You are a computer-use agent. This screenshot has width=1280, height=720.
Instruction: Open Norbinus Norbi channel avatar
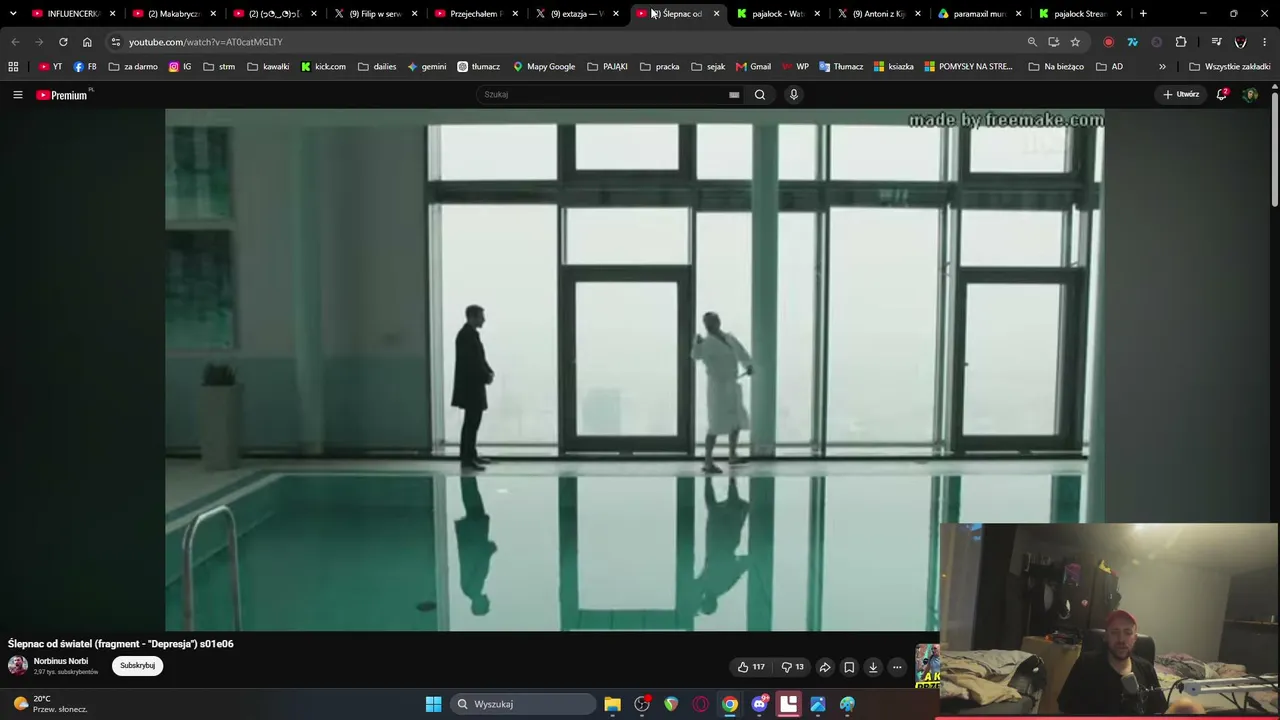tap(18, 666)
